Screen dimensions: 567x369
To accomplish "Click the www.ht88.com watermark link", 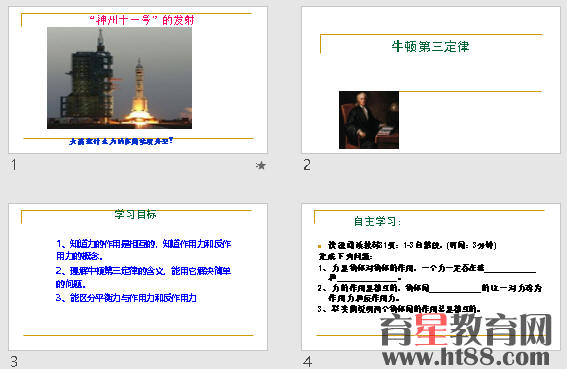I will click(466, 357).
